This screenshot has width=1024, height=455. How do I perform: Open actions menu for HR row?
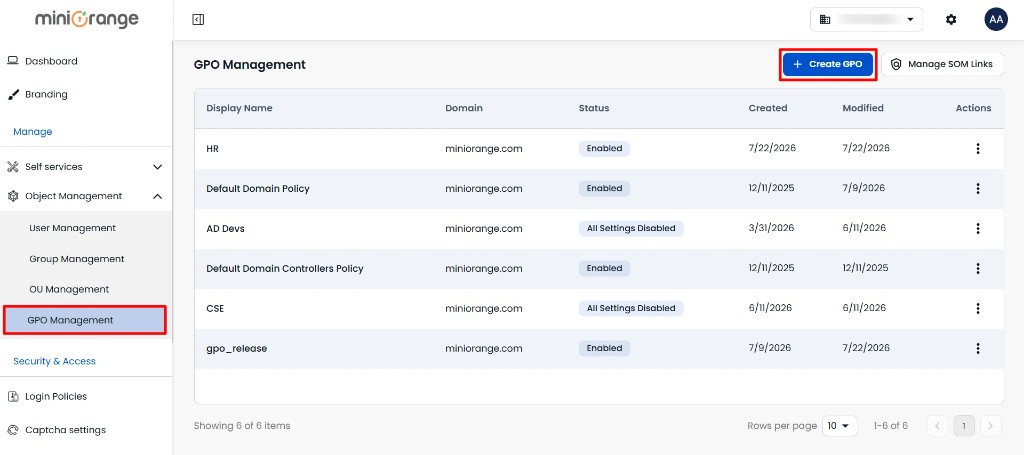pos(978,149)
